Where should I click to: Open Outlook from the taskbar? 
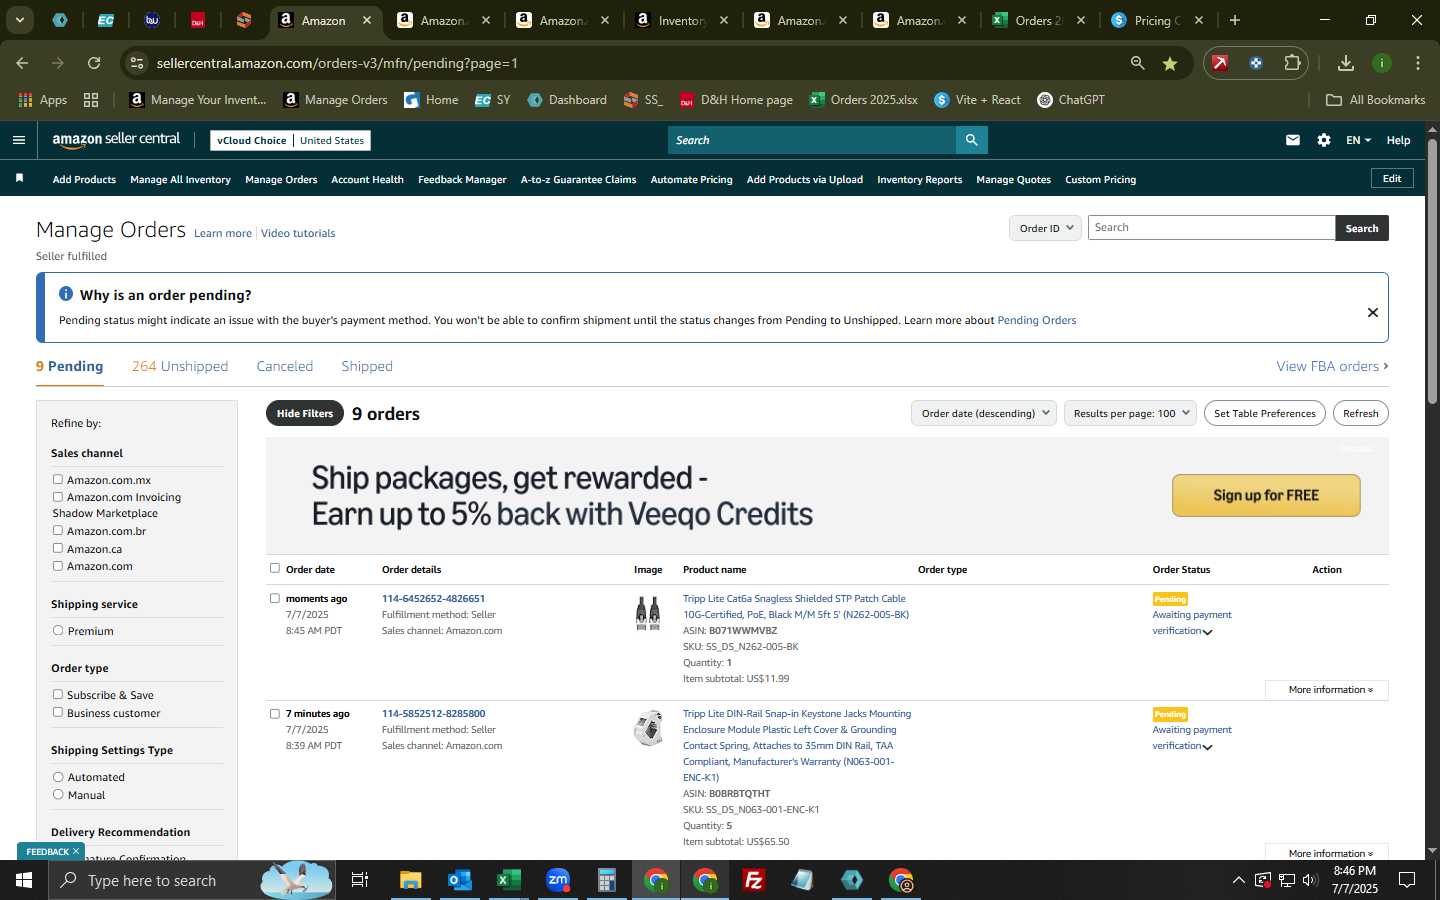(x=460, y=880)
